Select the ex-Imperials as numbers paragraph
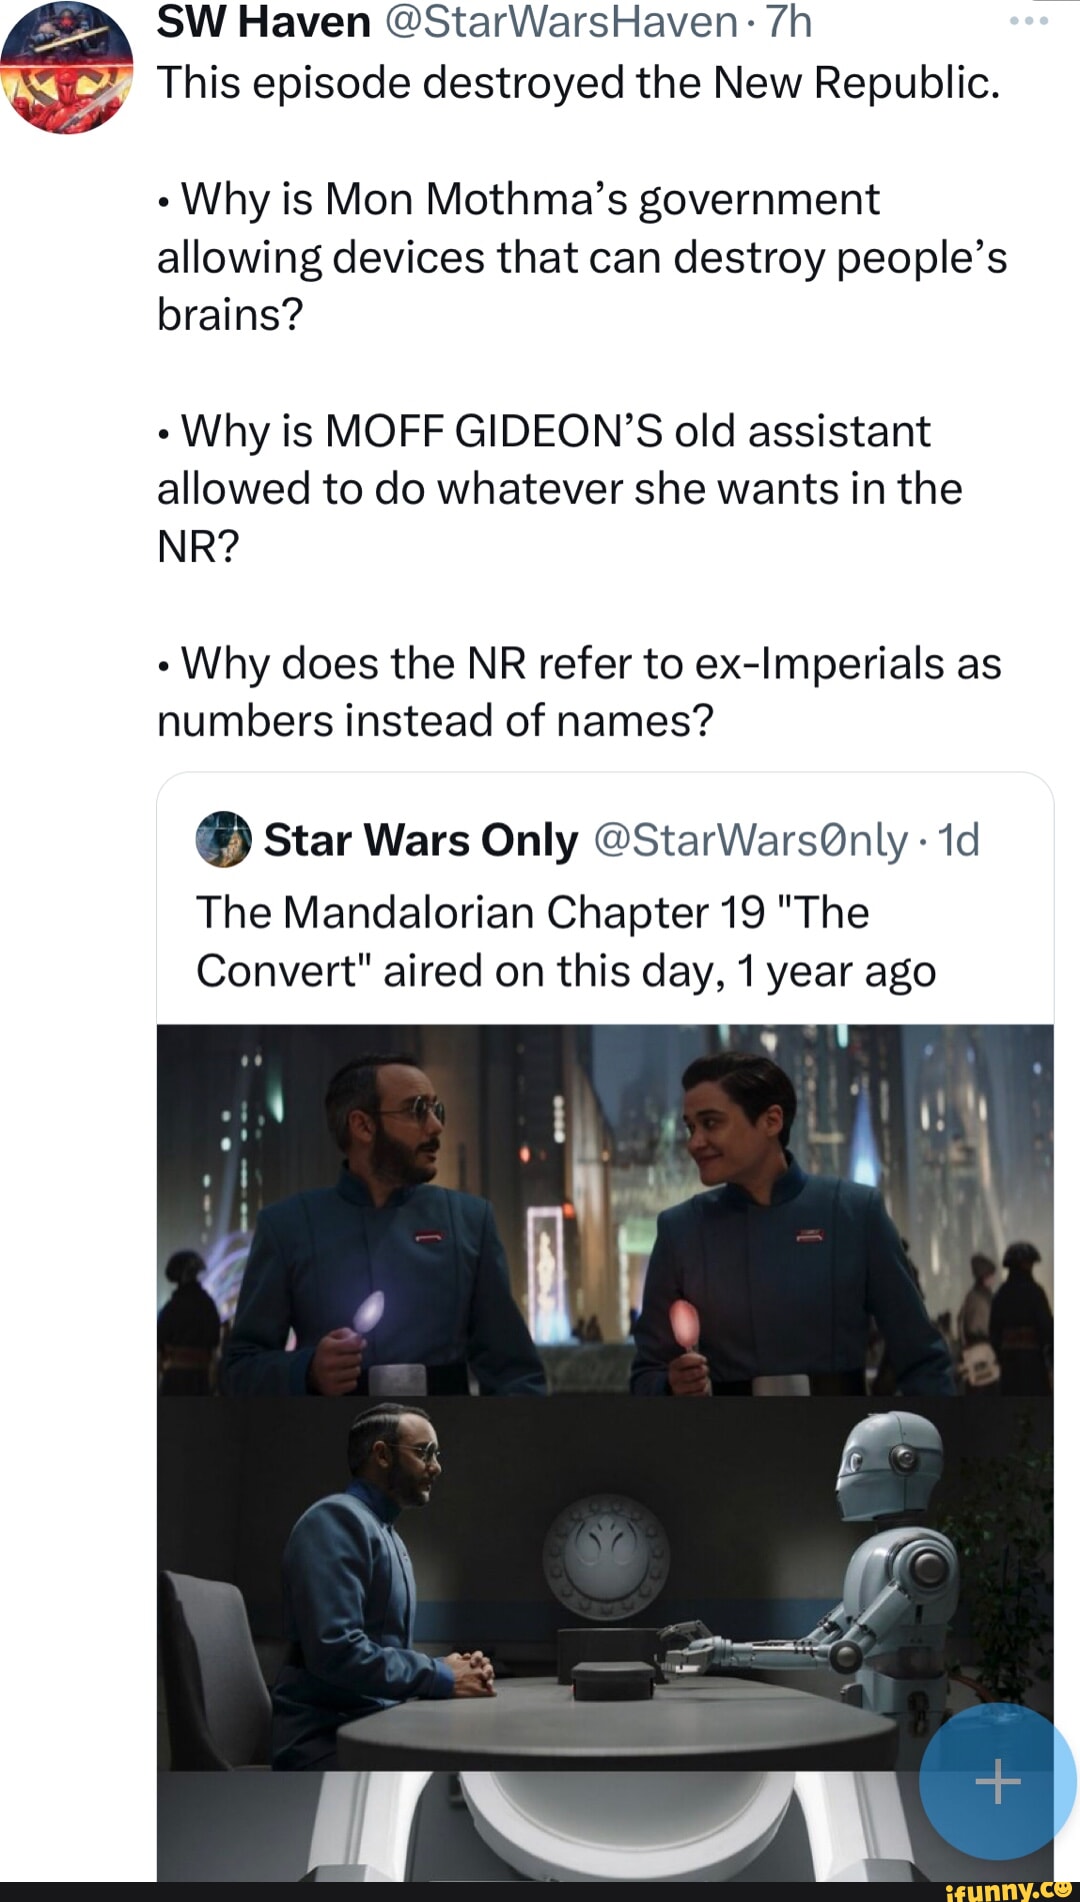Image resolution: width=1080 pixels, height=1902 pixels. click(x=579, y=692)
